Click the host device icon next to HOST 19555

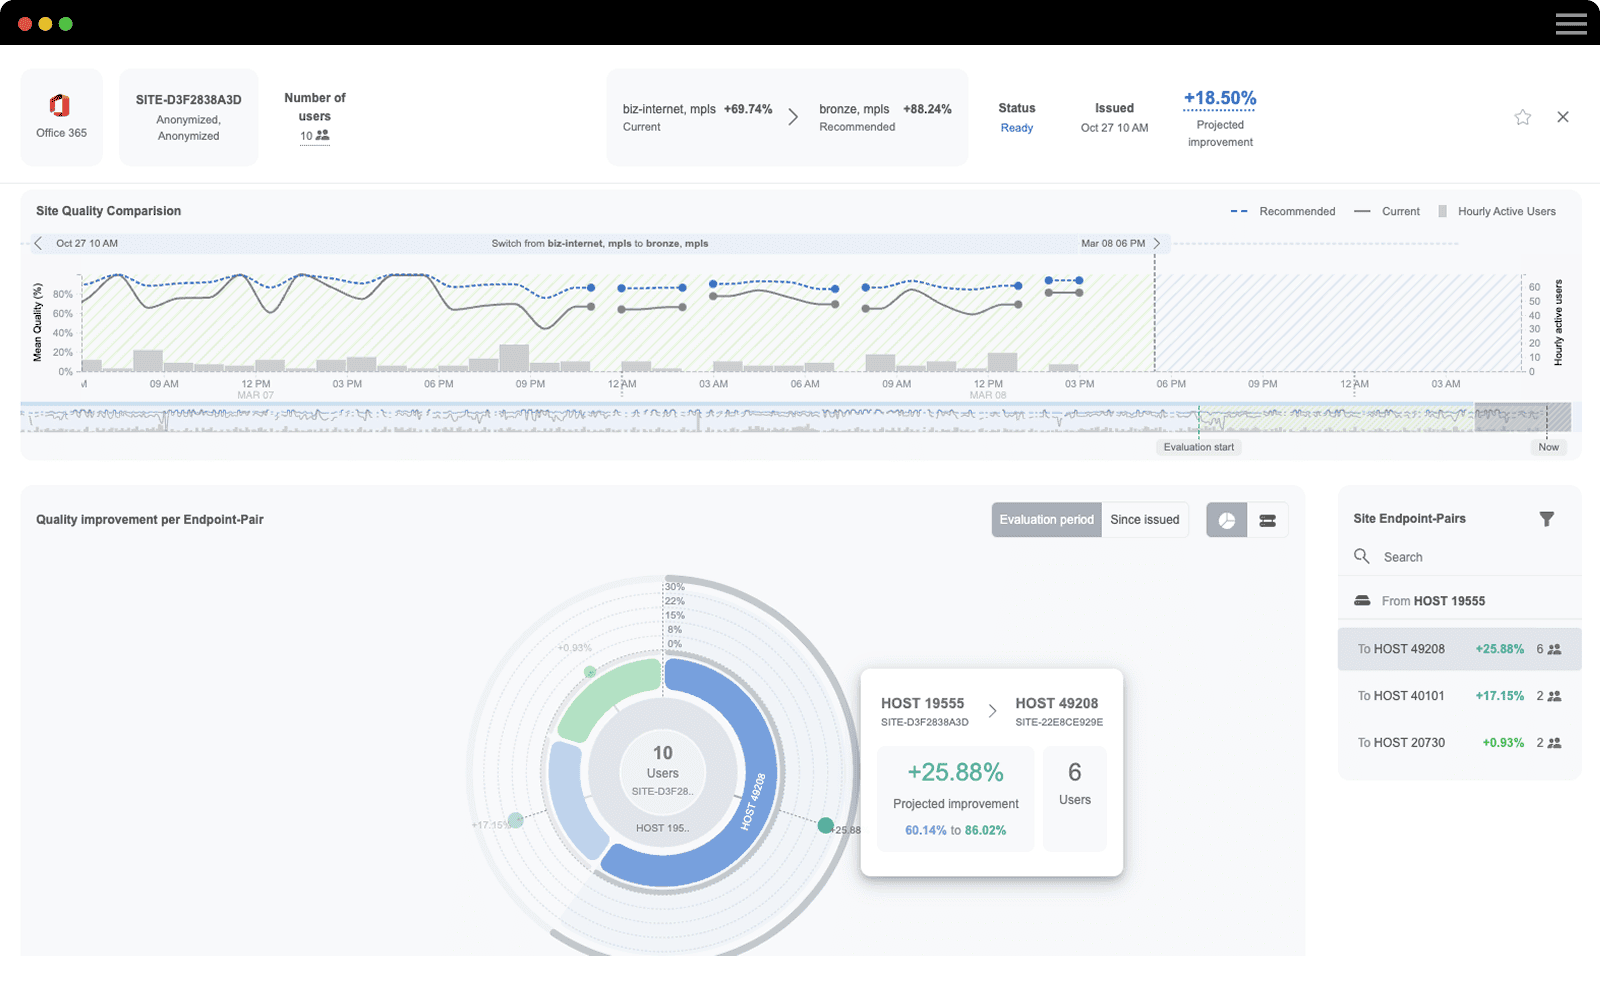[1362, 600]
